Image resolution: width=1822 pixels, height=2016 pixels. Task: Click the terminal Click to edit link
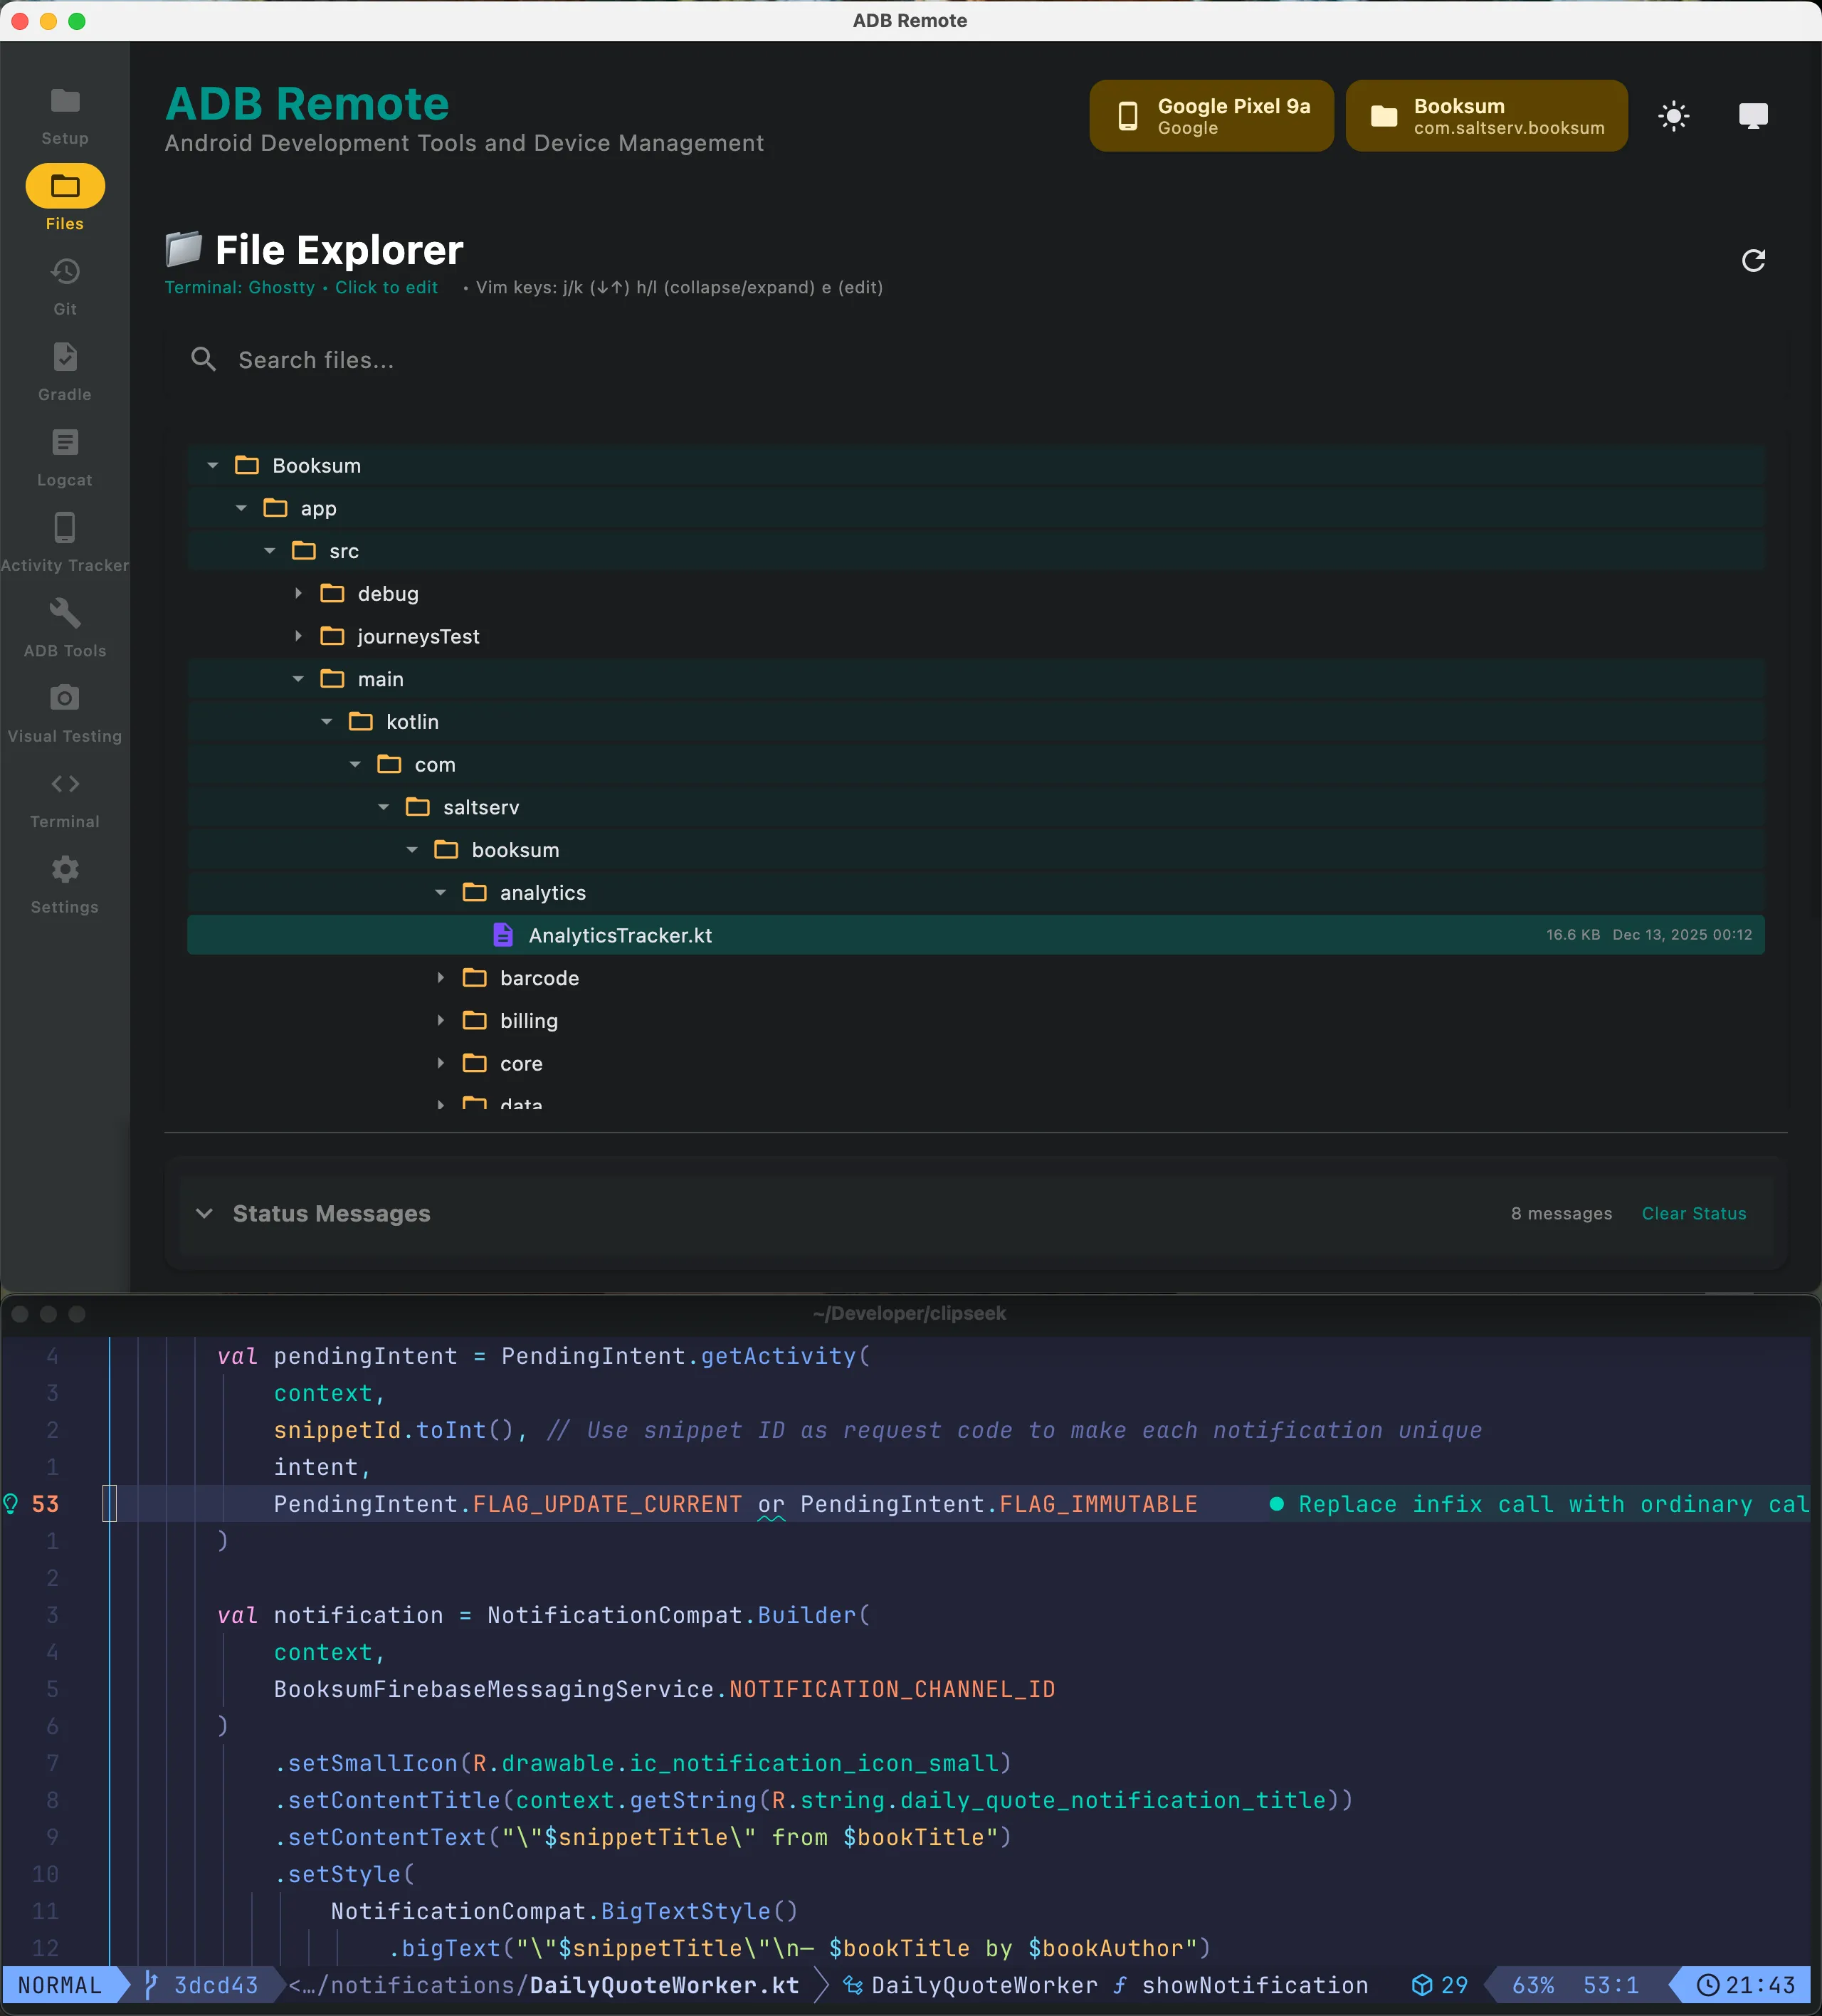tap(386, 287)
